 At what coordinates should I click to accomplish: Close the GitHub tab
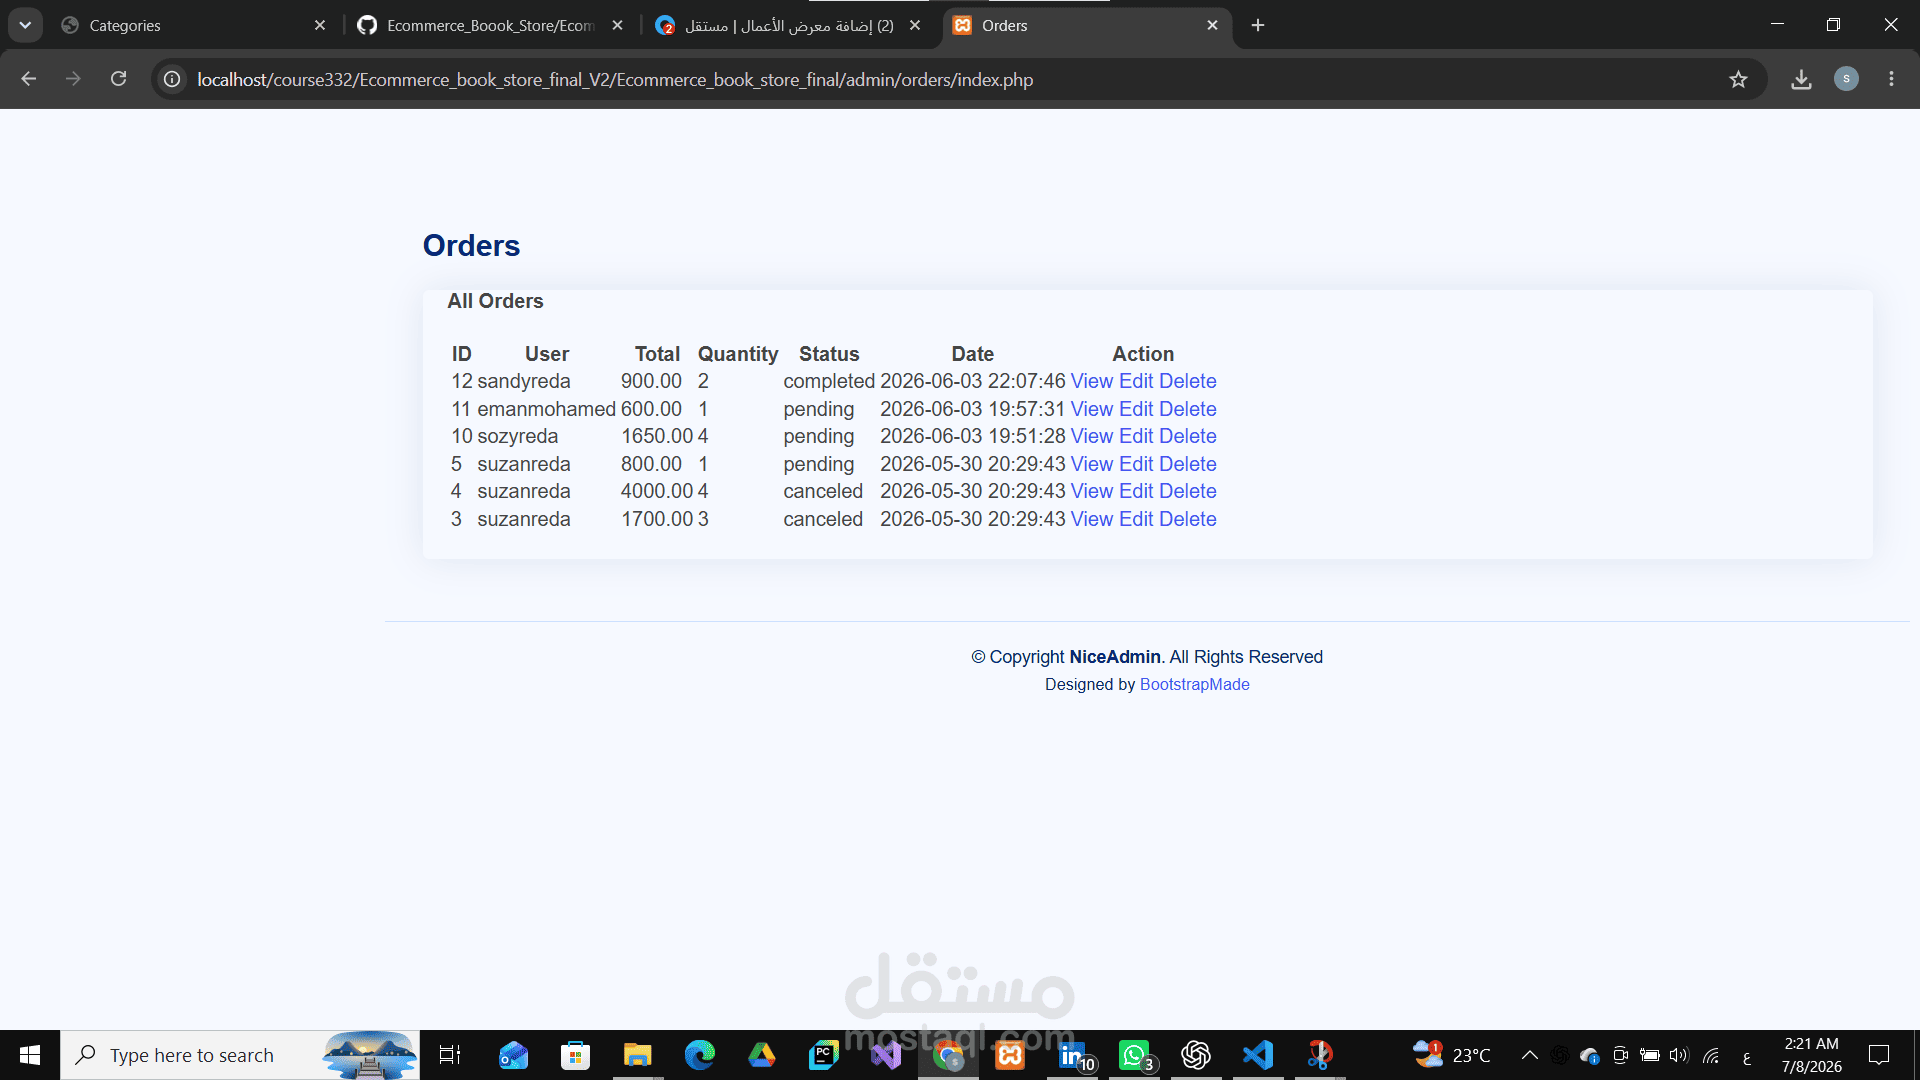coord(617,25)
